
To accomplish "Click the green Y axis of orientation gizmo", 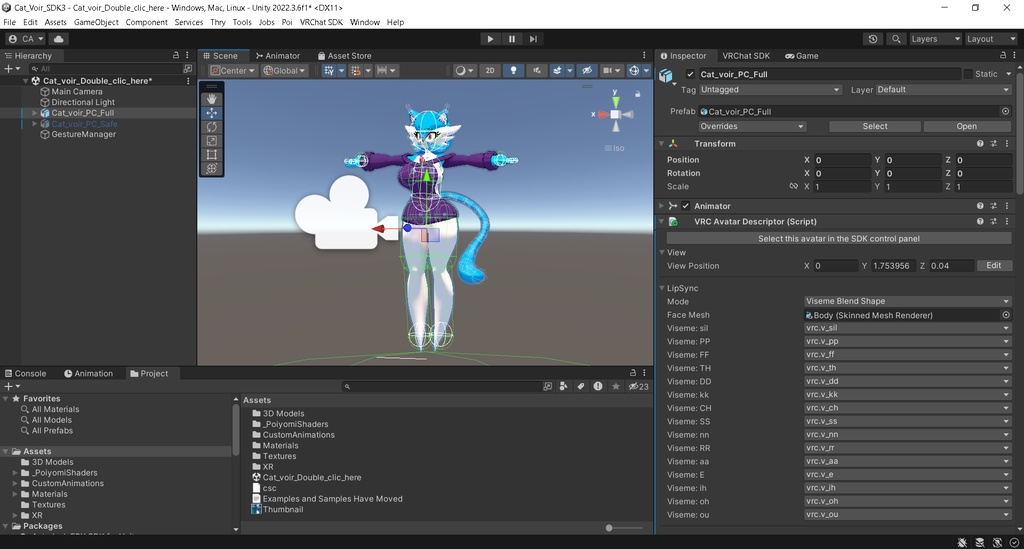I will click(615, 100).
